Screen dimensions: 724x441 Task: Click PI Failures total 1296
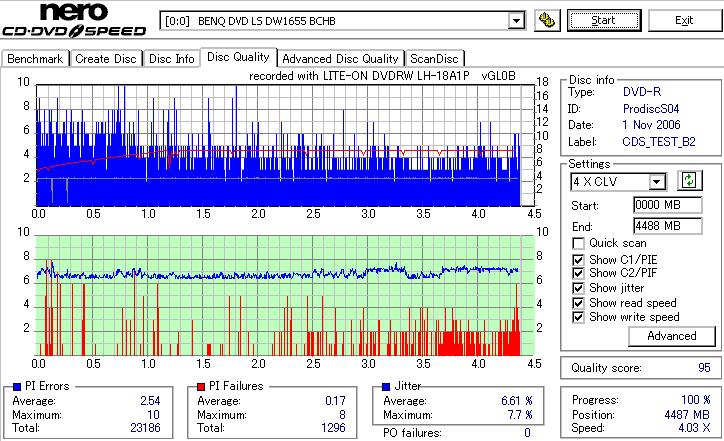pyautogui.click(x=333, y=428)
